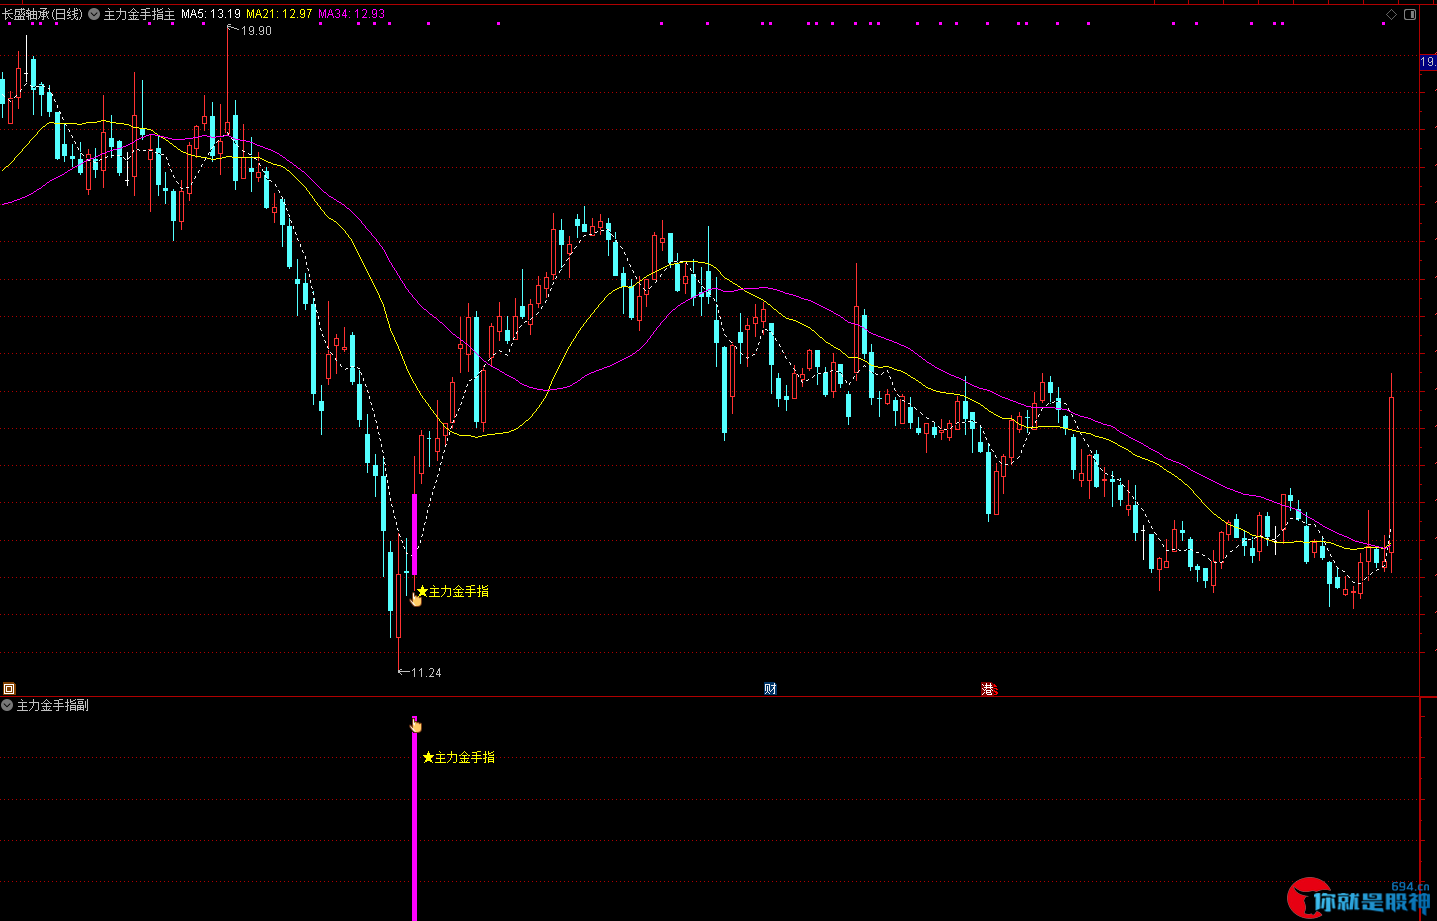Click hand pointer icon in sub-indicator panel
This screenshot has width=1437, height=921.
point(416,724)
